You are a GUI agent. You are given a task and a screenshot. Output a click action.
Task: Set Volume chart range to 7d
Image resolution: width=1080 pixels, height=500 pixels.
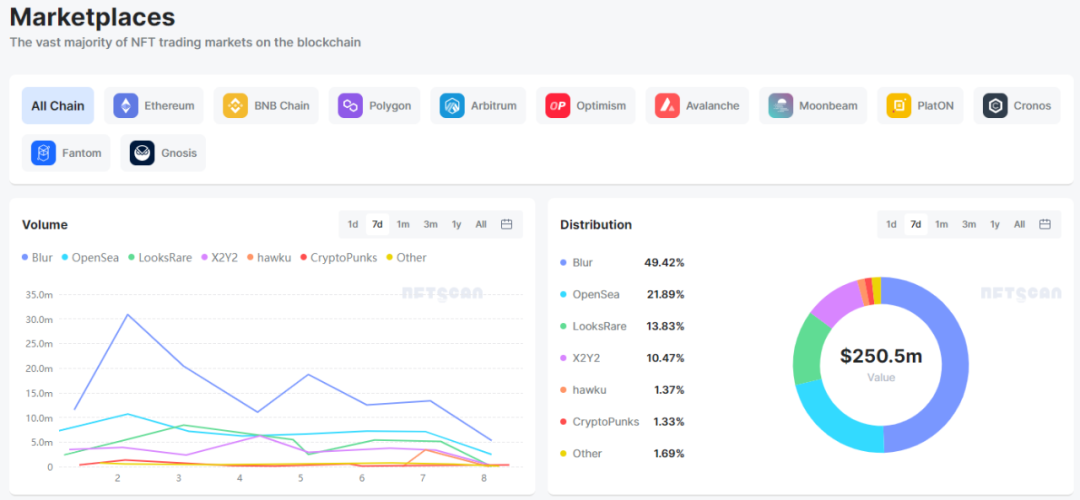pos(377,224)
